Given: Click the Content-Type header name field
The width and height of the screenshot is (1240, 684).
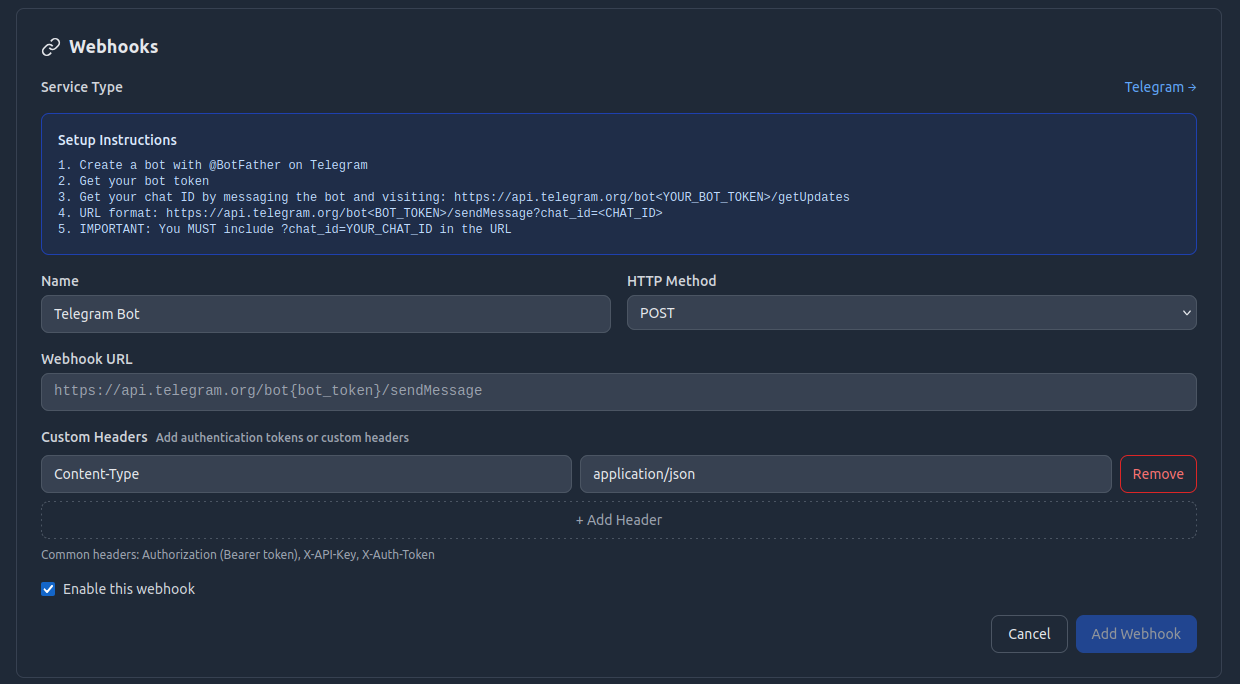Looking at the screenshot, I should point(306,474).
